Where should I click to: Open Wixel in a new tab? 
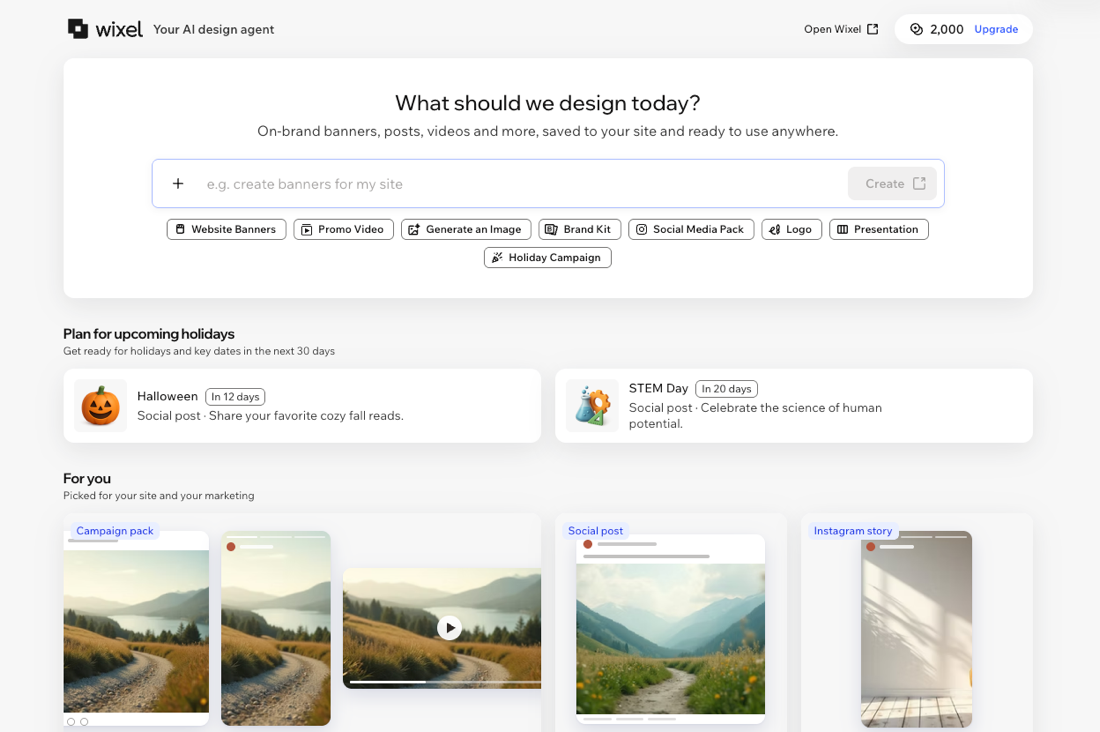[840, 29]
